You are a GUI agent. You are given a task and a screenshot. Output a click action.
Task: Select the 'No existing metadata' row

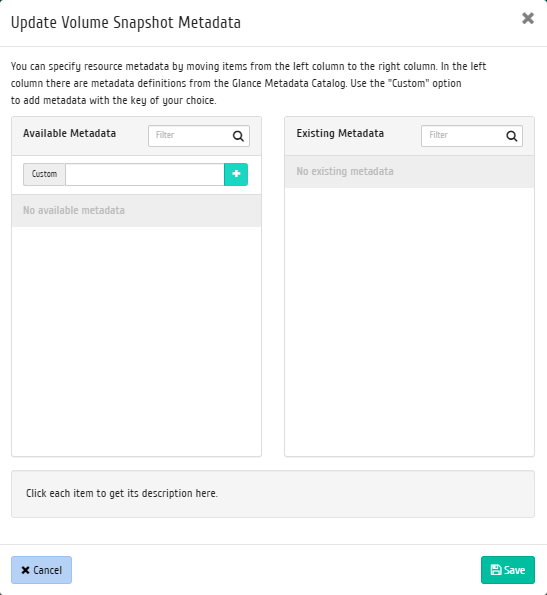pyautogui.click(x=409, y=172)
